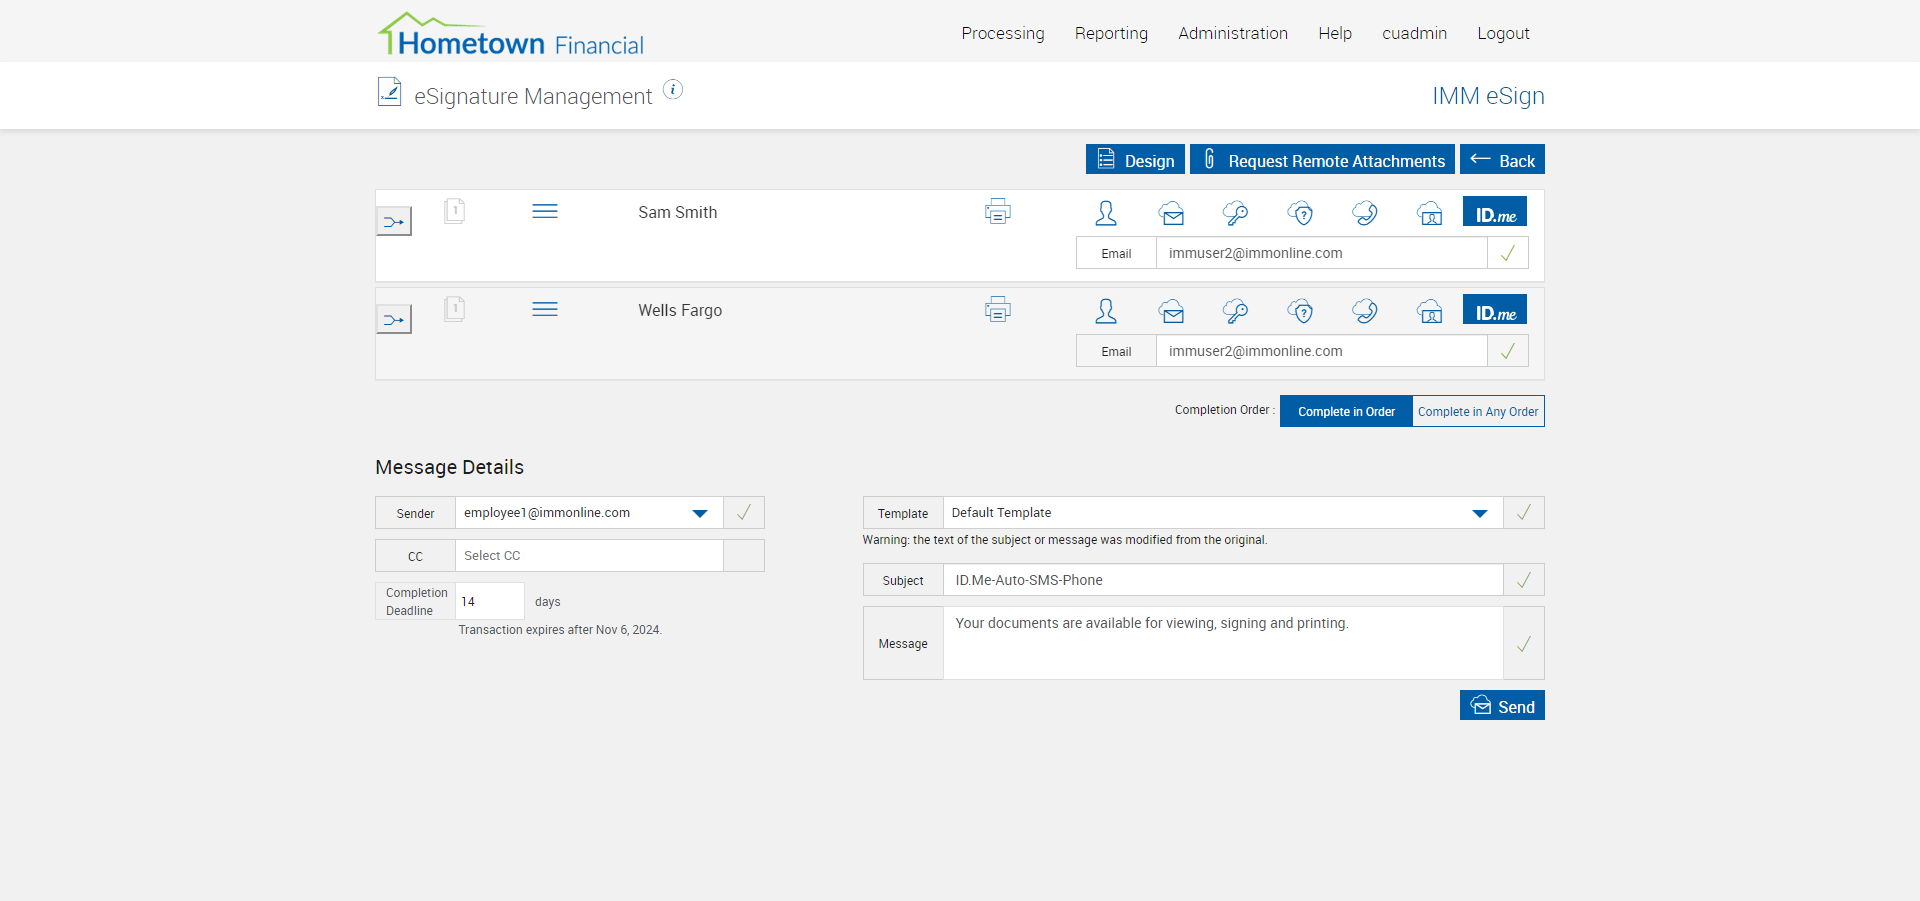Viewport: 1920px width, 901px height.
Task: Choose the cloud phone icon for Wells Fargo
Action: [1365, 311]
